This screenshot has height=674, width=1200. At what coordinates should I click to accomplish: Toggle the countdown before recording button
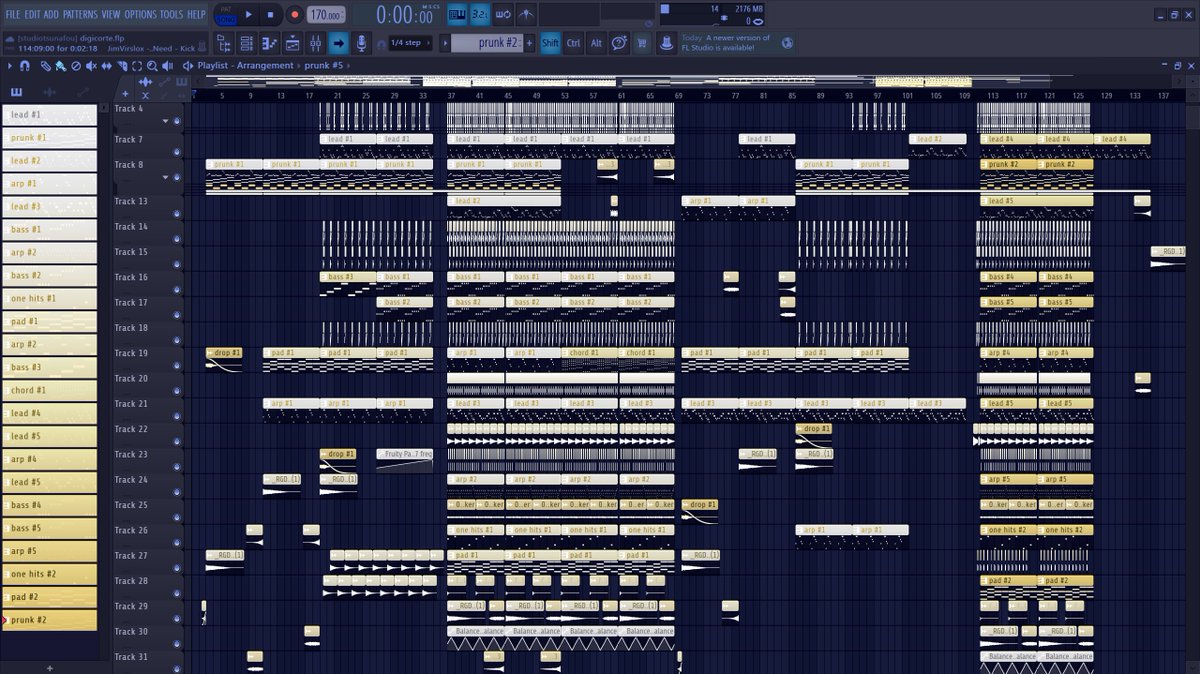coord(480,14)
